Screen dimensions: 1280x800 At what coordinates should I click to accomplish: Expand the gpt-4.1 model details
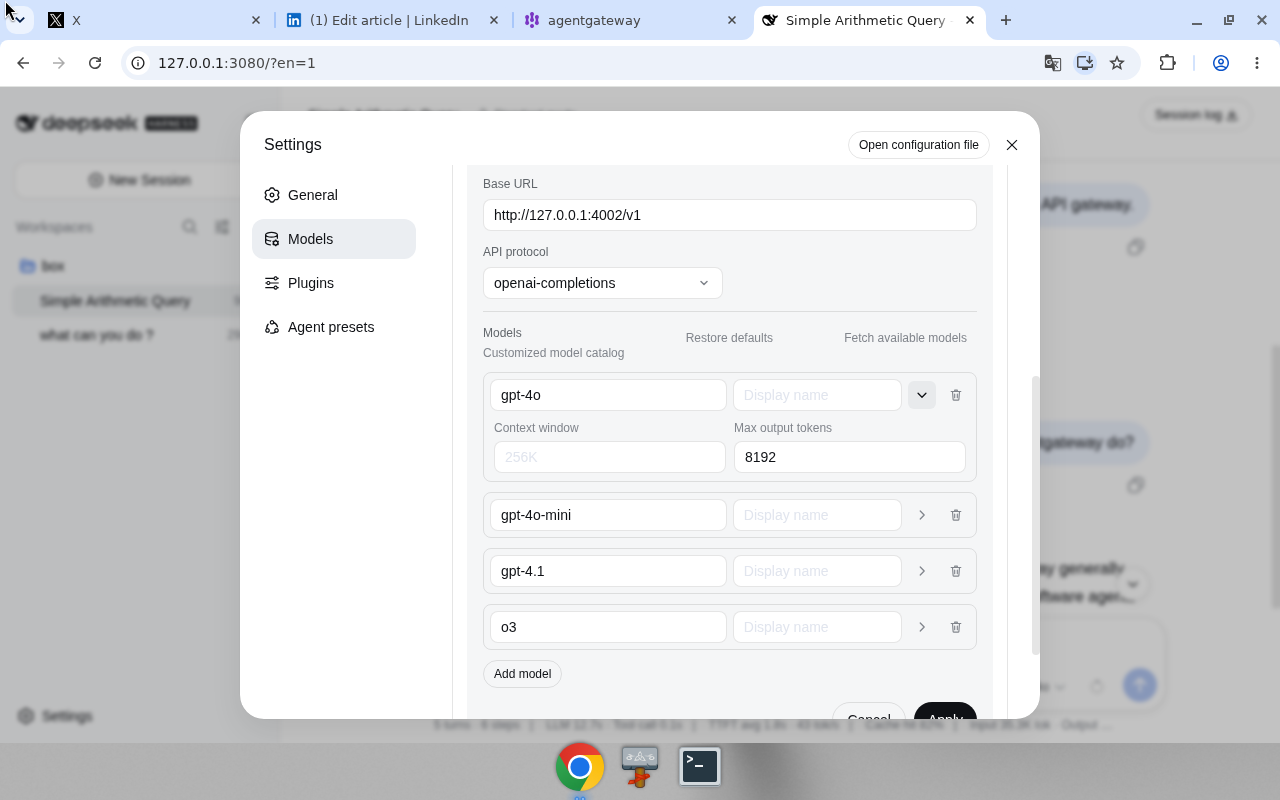coord(922,571)
